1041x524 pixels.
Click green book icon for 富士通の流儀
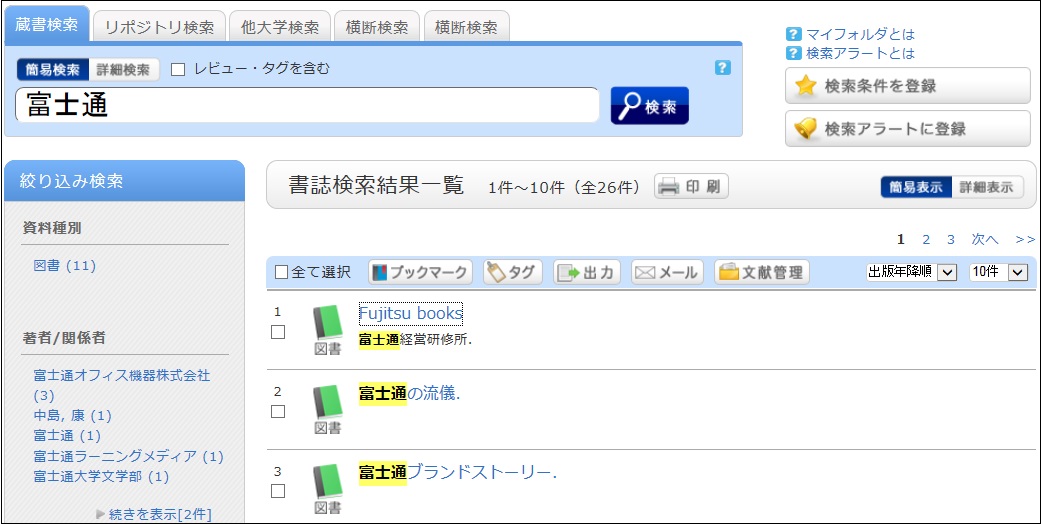tap(327, 403)
